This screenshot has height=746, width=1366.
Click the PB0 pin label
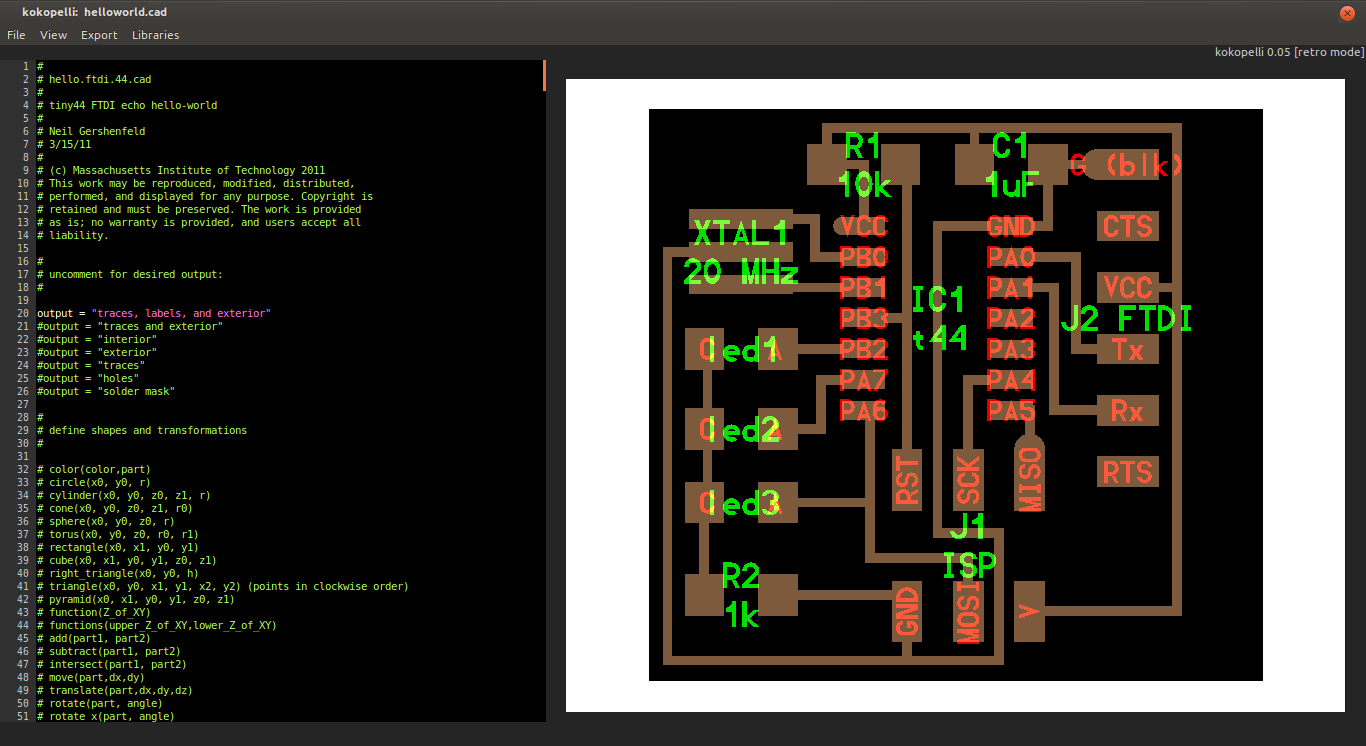(863, 257)
